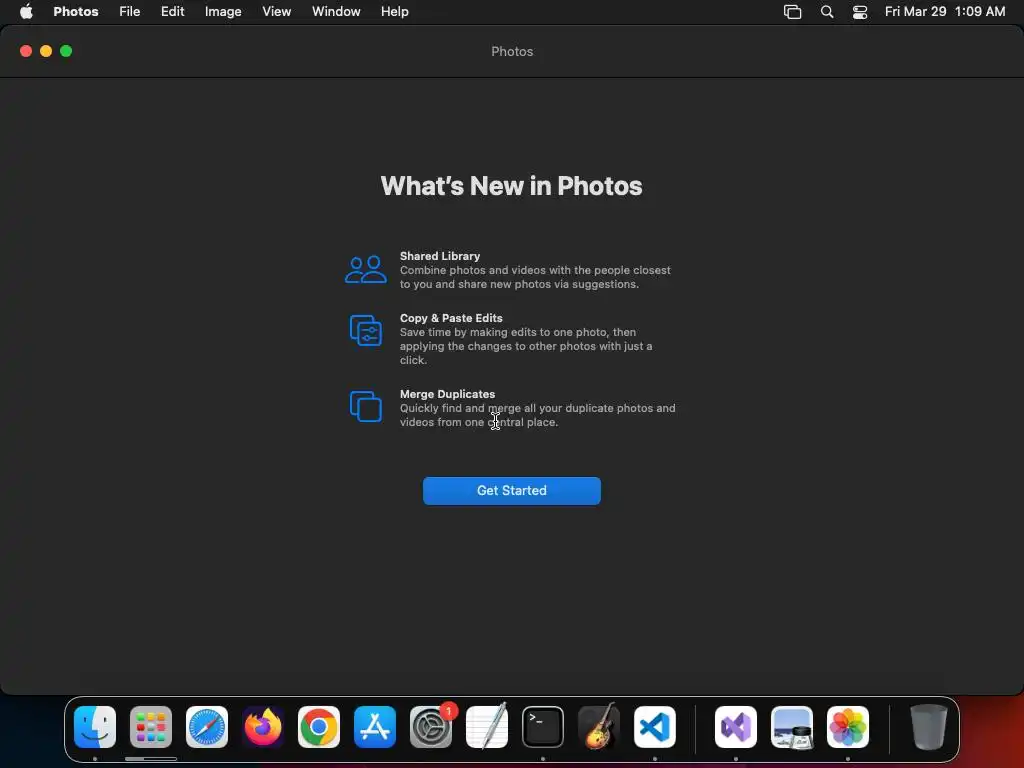1024x768 pixels.
Task: Click the Stage Manager menu bar icon
Action: coord(792,11)
